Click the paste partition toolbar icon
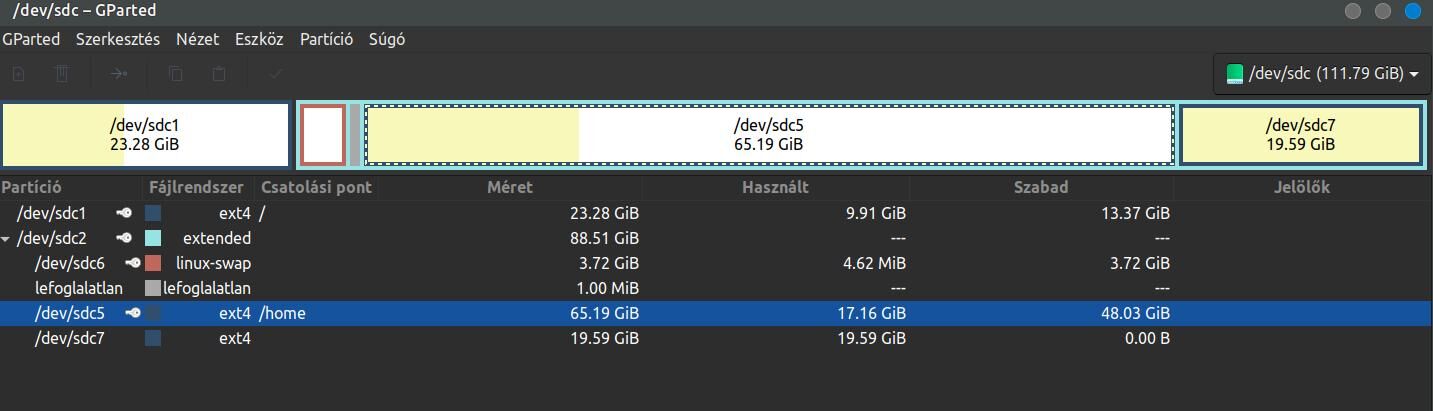The image size is (1433, 411). 219,73
